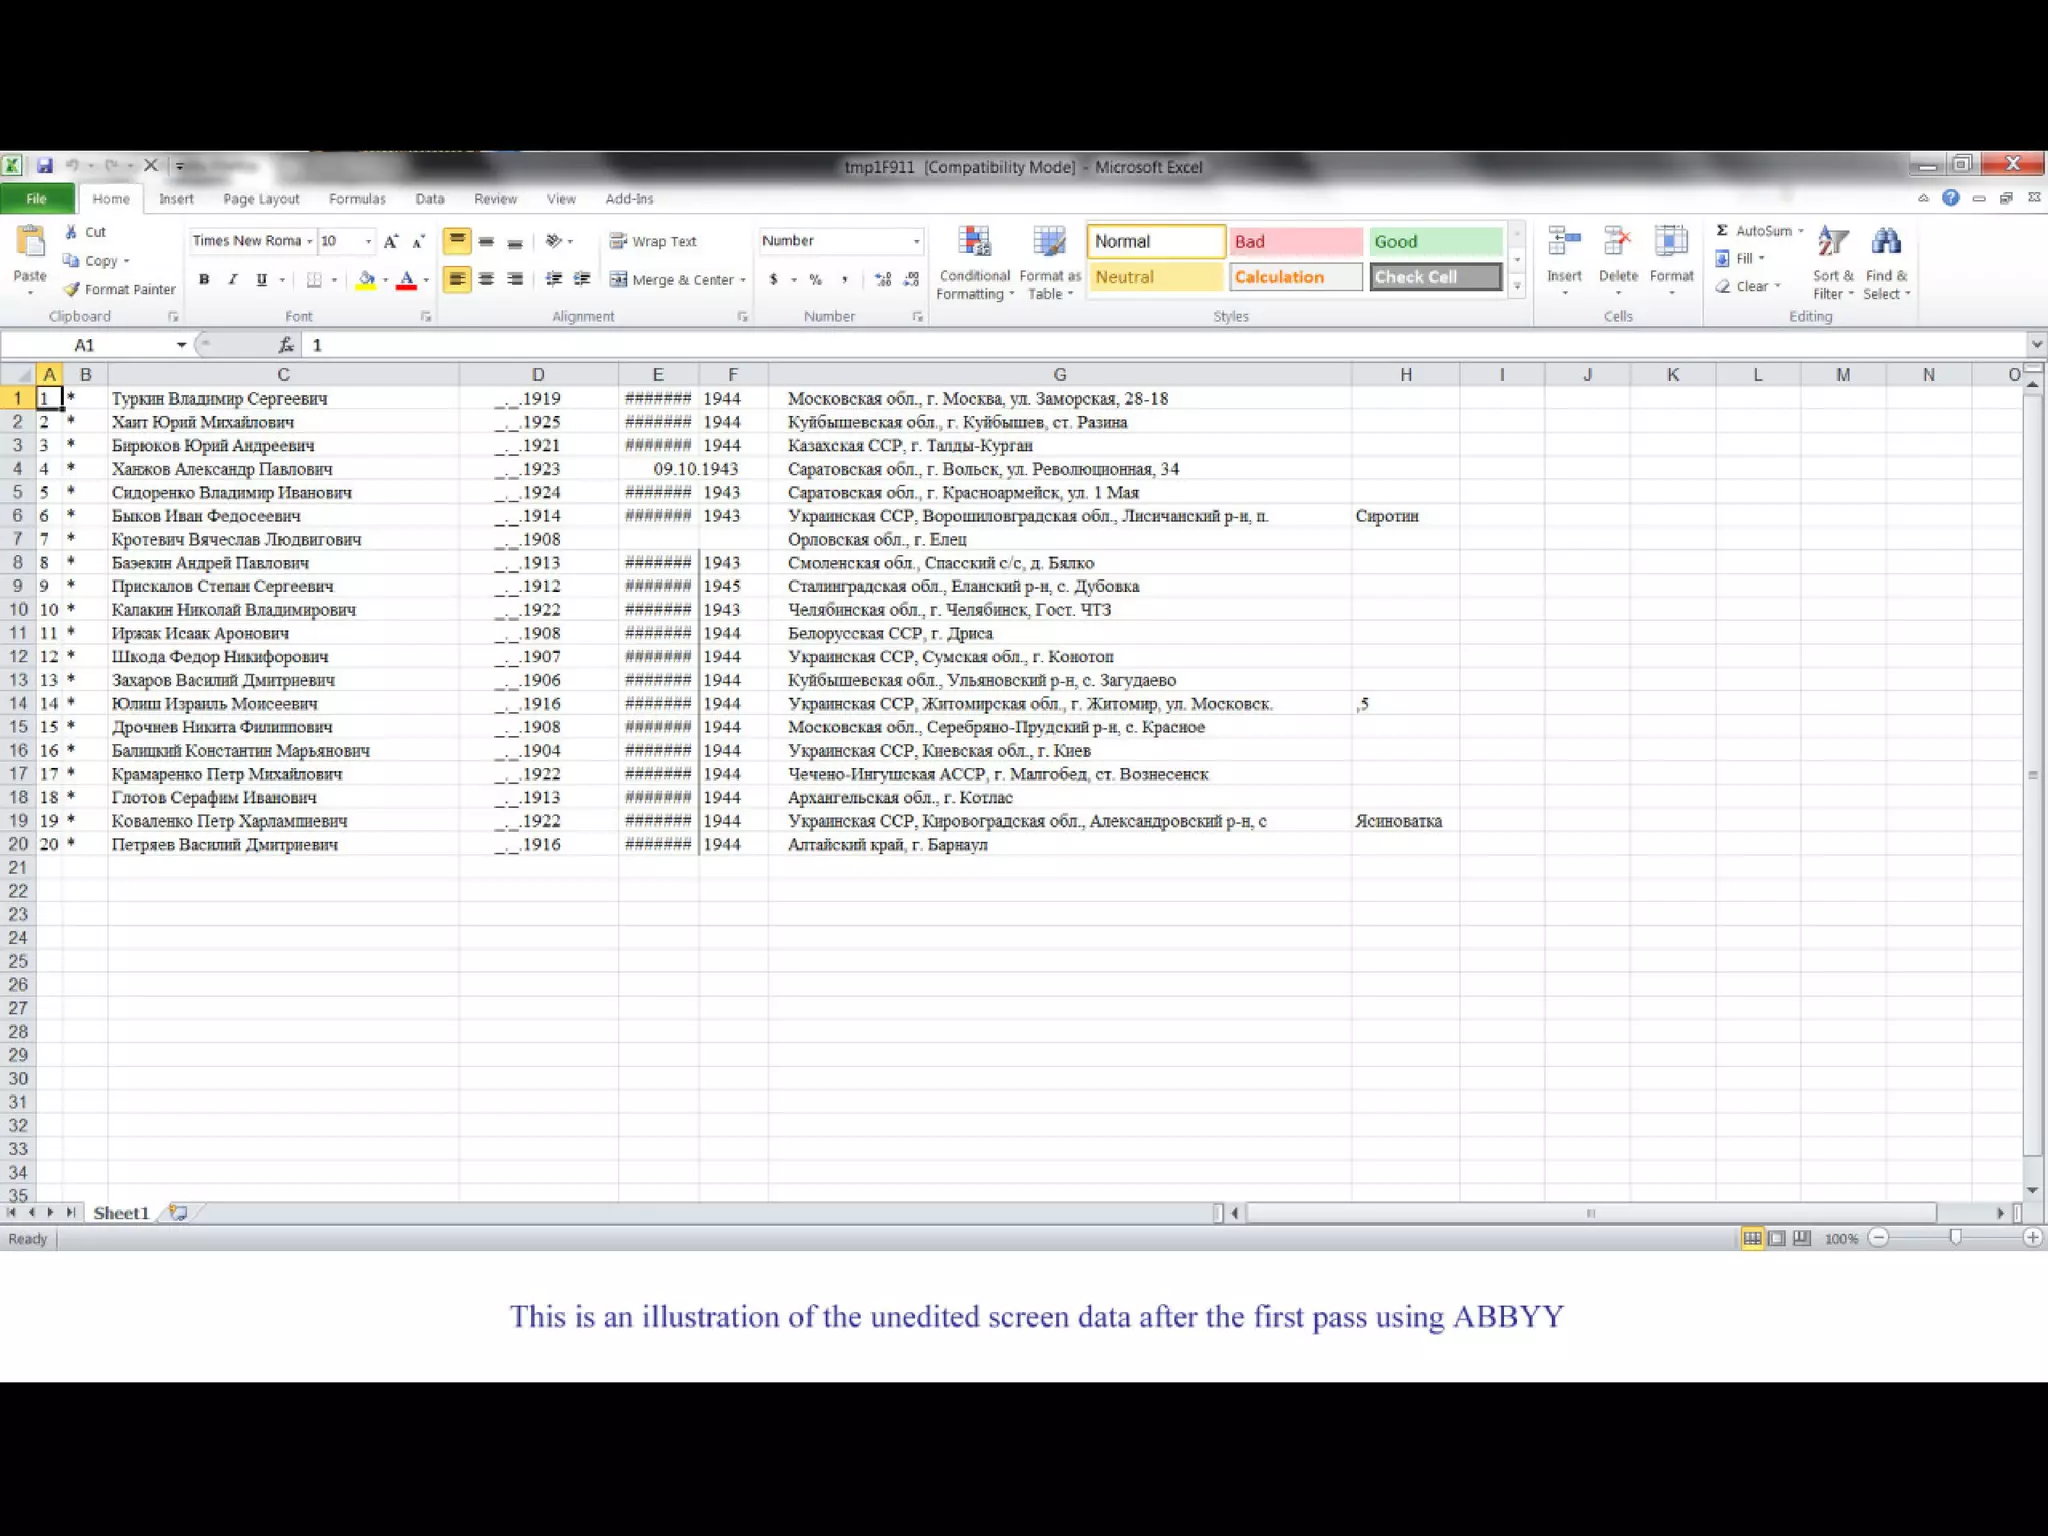Click the Cut scissors icon
Viewport: 2048px width, 1536px height.
tap(71, 232)
